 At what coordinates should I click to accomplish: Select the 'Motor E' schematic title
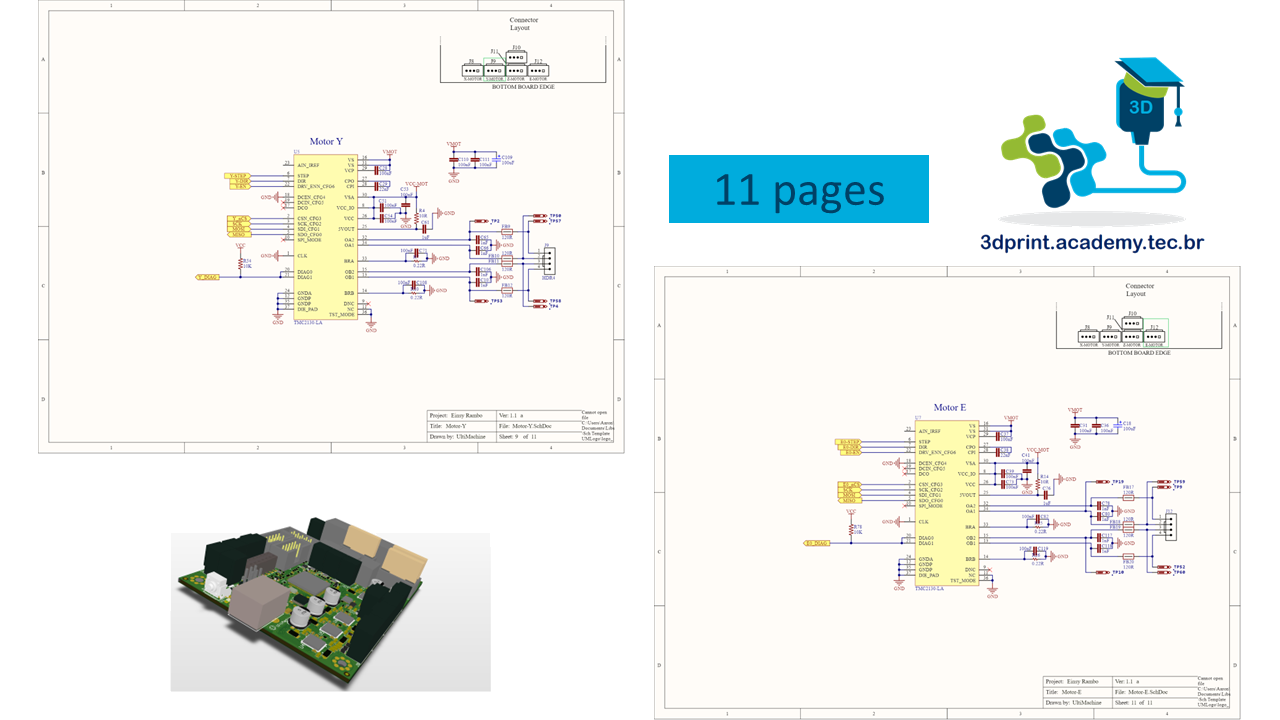pyautogui.click(x=950, y=408)
